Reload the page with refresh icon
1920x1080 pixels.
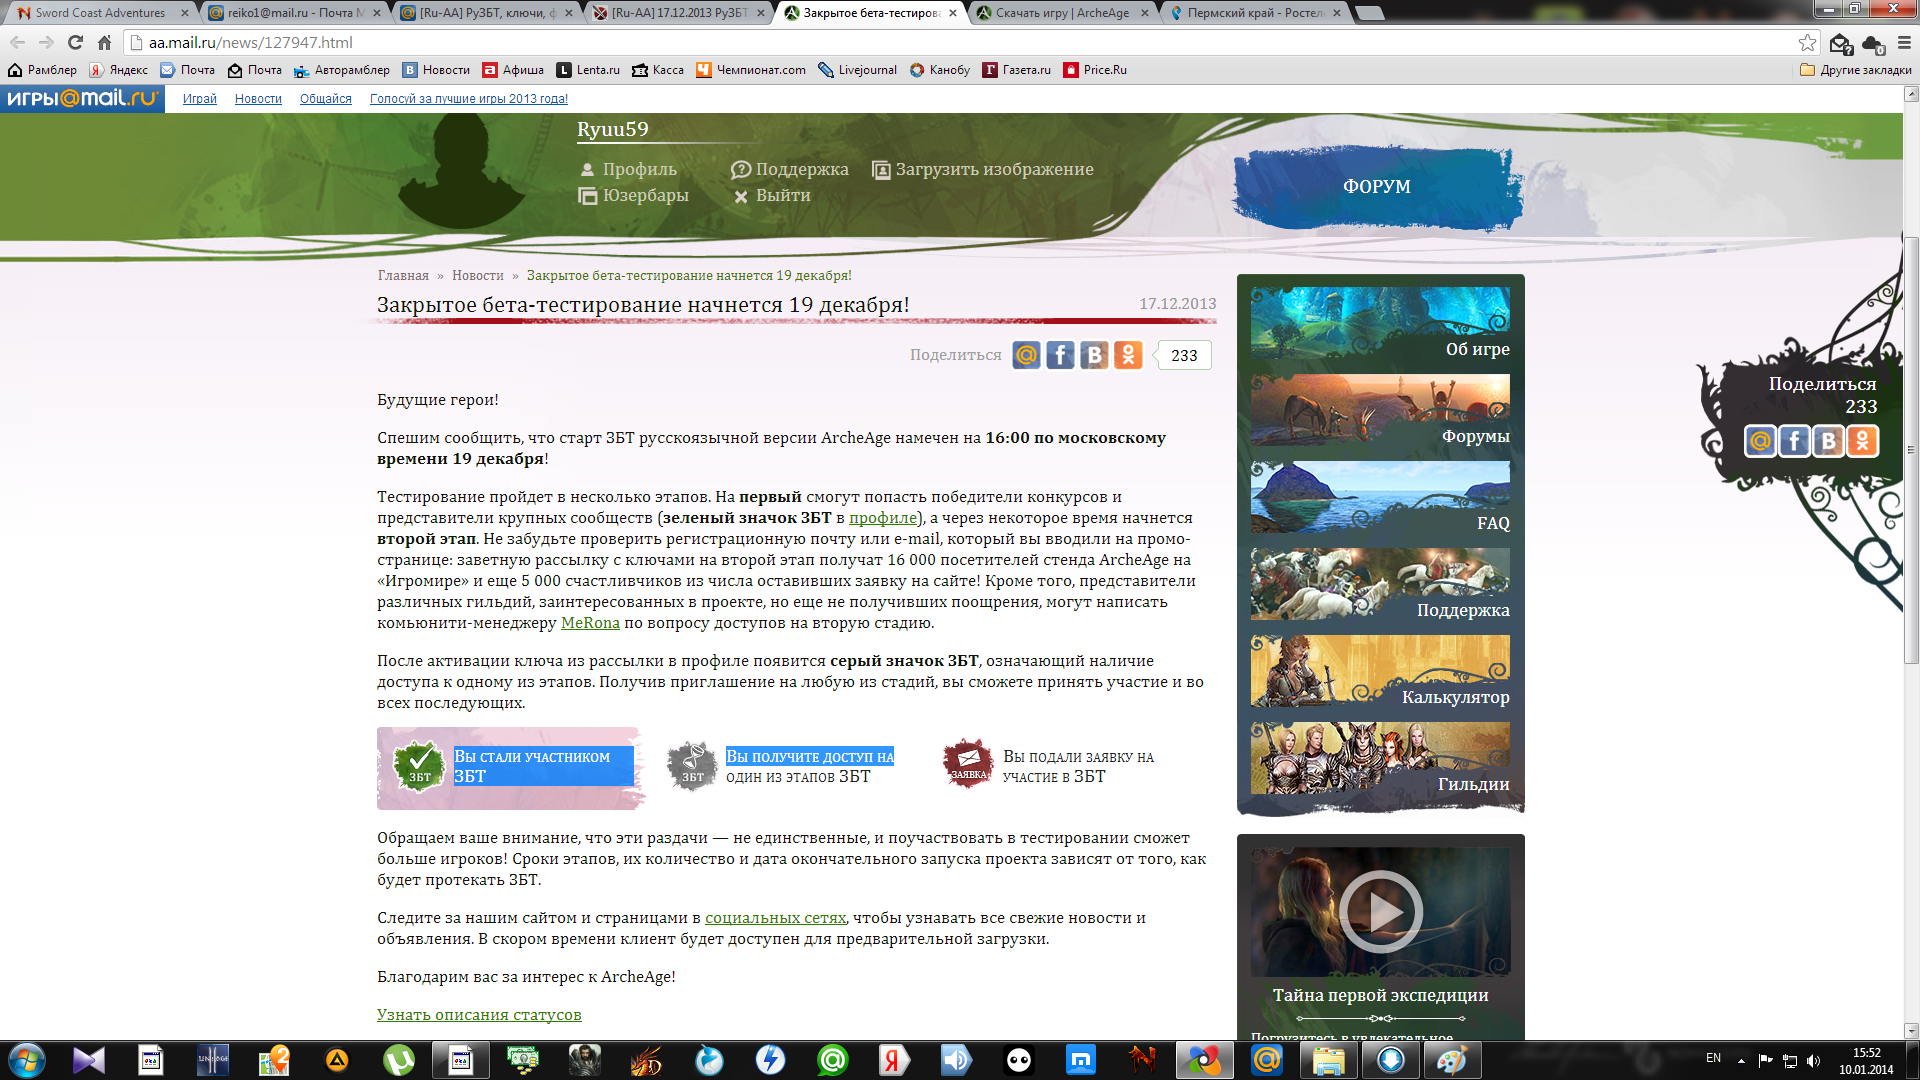75,42
